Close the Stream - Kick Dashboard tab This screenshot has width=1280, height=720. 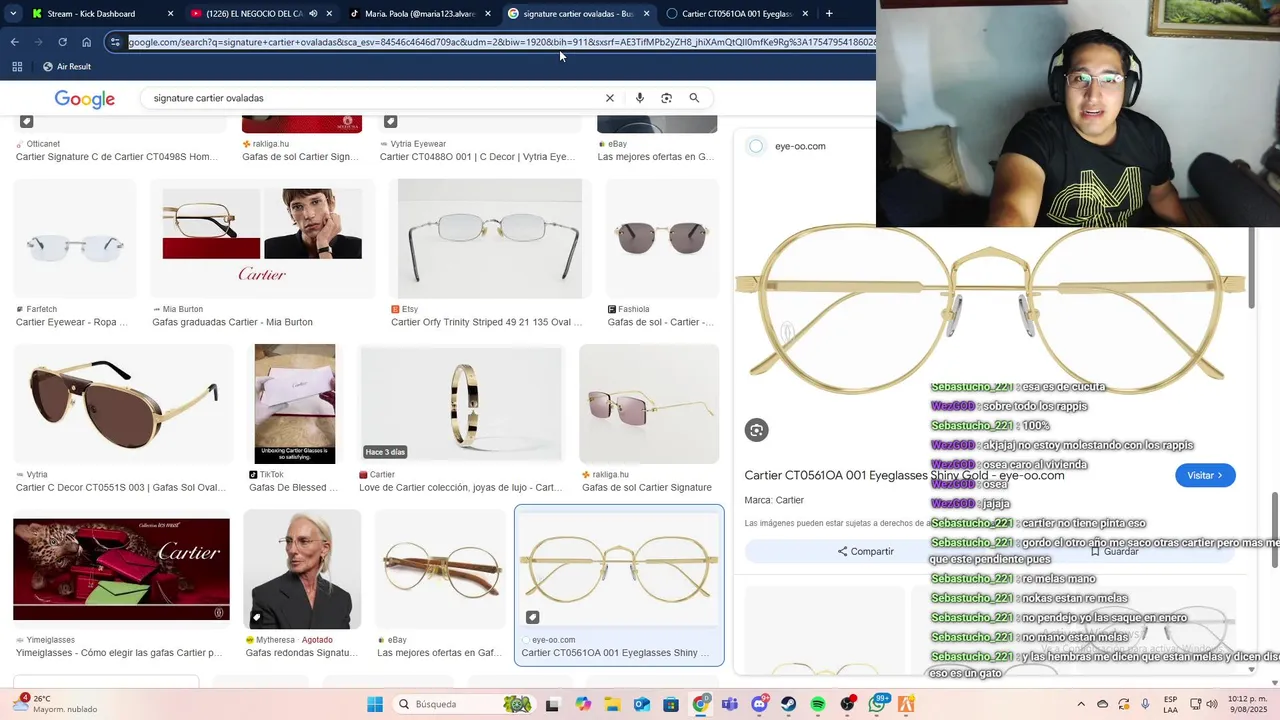point(170,14)
